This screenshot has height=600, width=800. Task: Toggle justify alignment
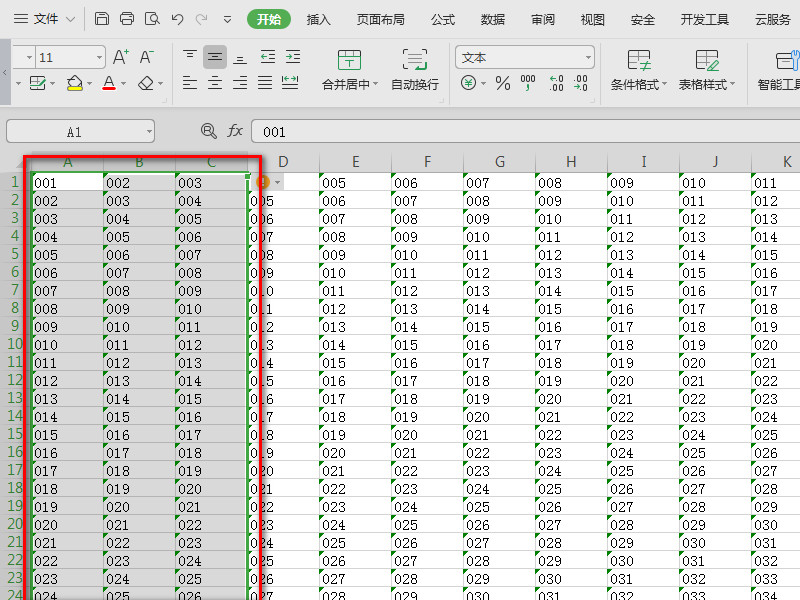(x=265, y=82)
